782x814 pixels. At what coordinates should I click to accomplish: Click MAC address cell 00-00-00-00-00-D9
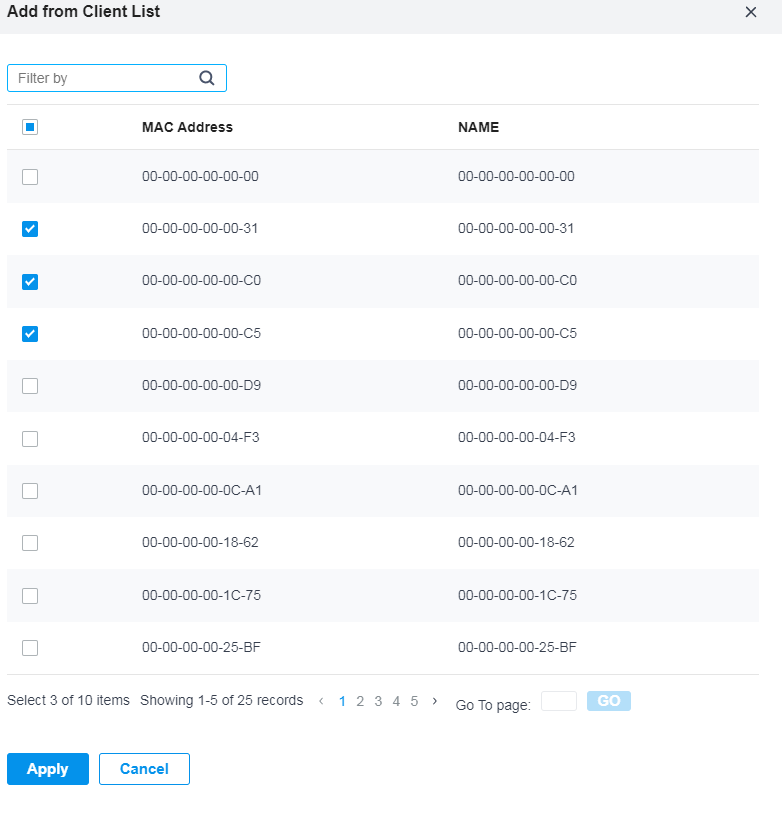point(201,385)
